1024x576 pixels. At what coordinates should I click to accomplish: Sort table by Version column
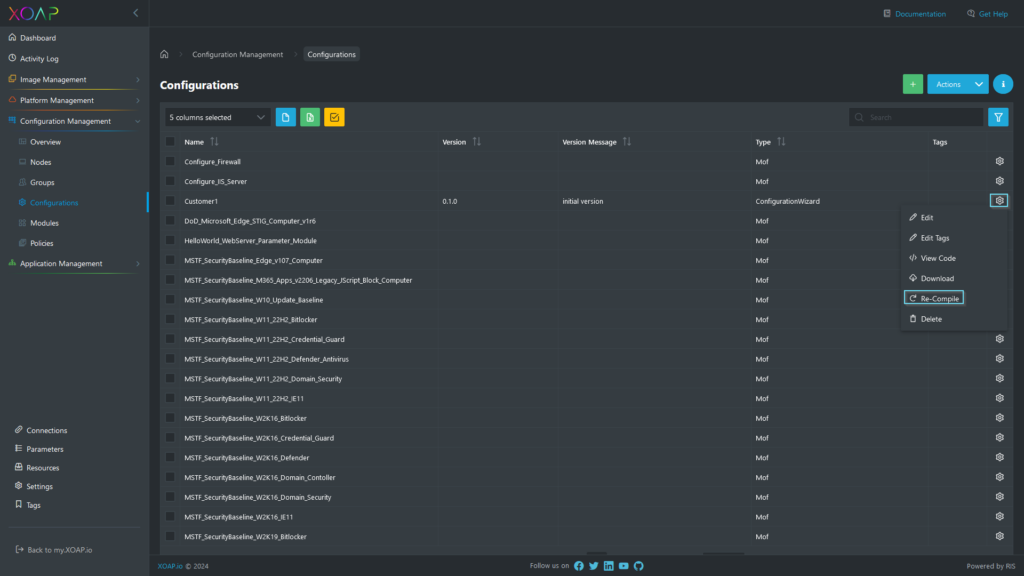click(477, 142)
